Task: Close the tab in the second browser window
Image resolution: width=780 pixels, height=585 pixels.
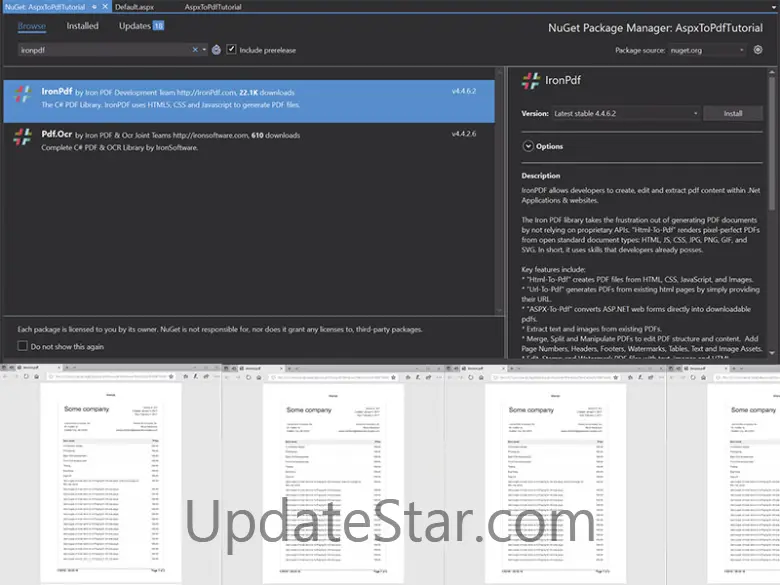Action: point(281,368)
